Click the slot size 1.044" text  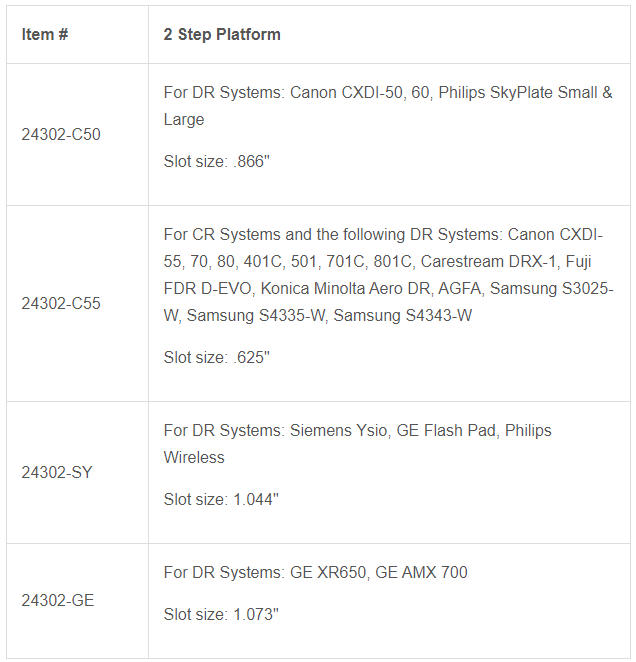pyautogui.click(x=221, y=499)
